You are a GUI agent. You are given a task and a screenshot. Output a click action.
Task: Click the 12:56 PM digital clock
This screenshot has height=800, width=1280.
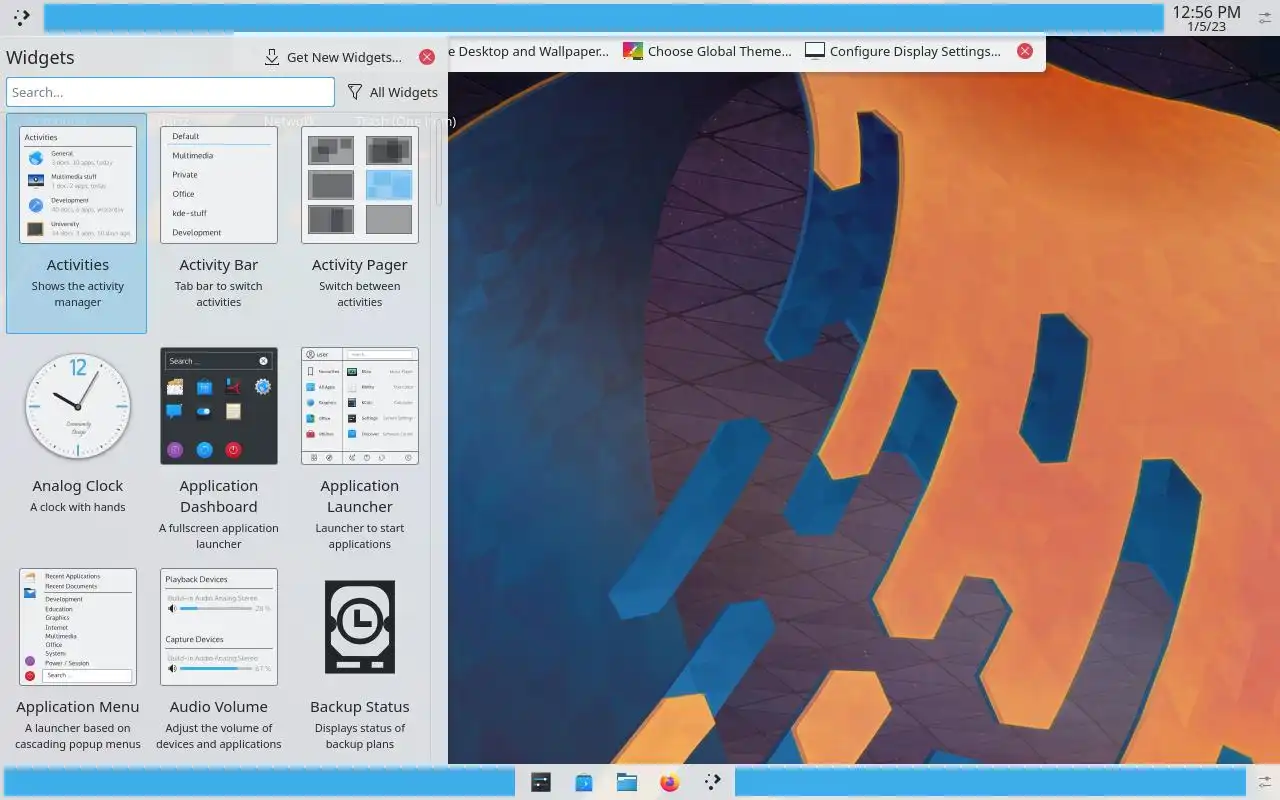point(1206,18)
